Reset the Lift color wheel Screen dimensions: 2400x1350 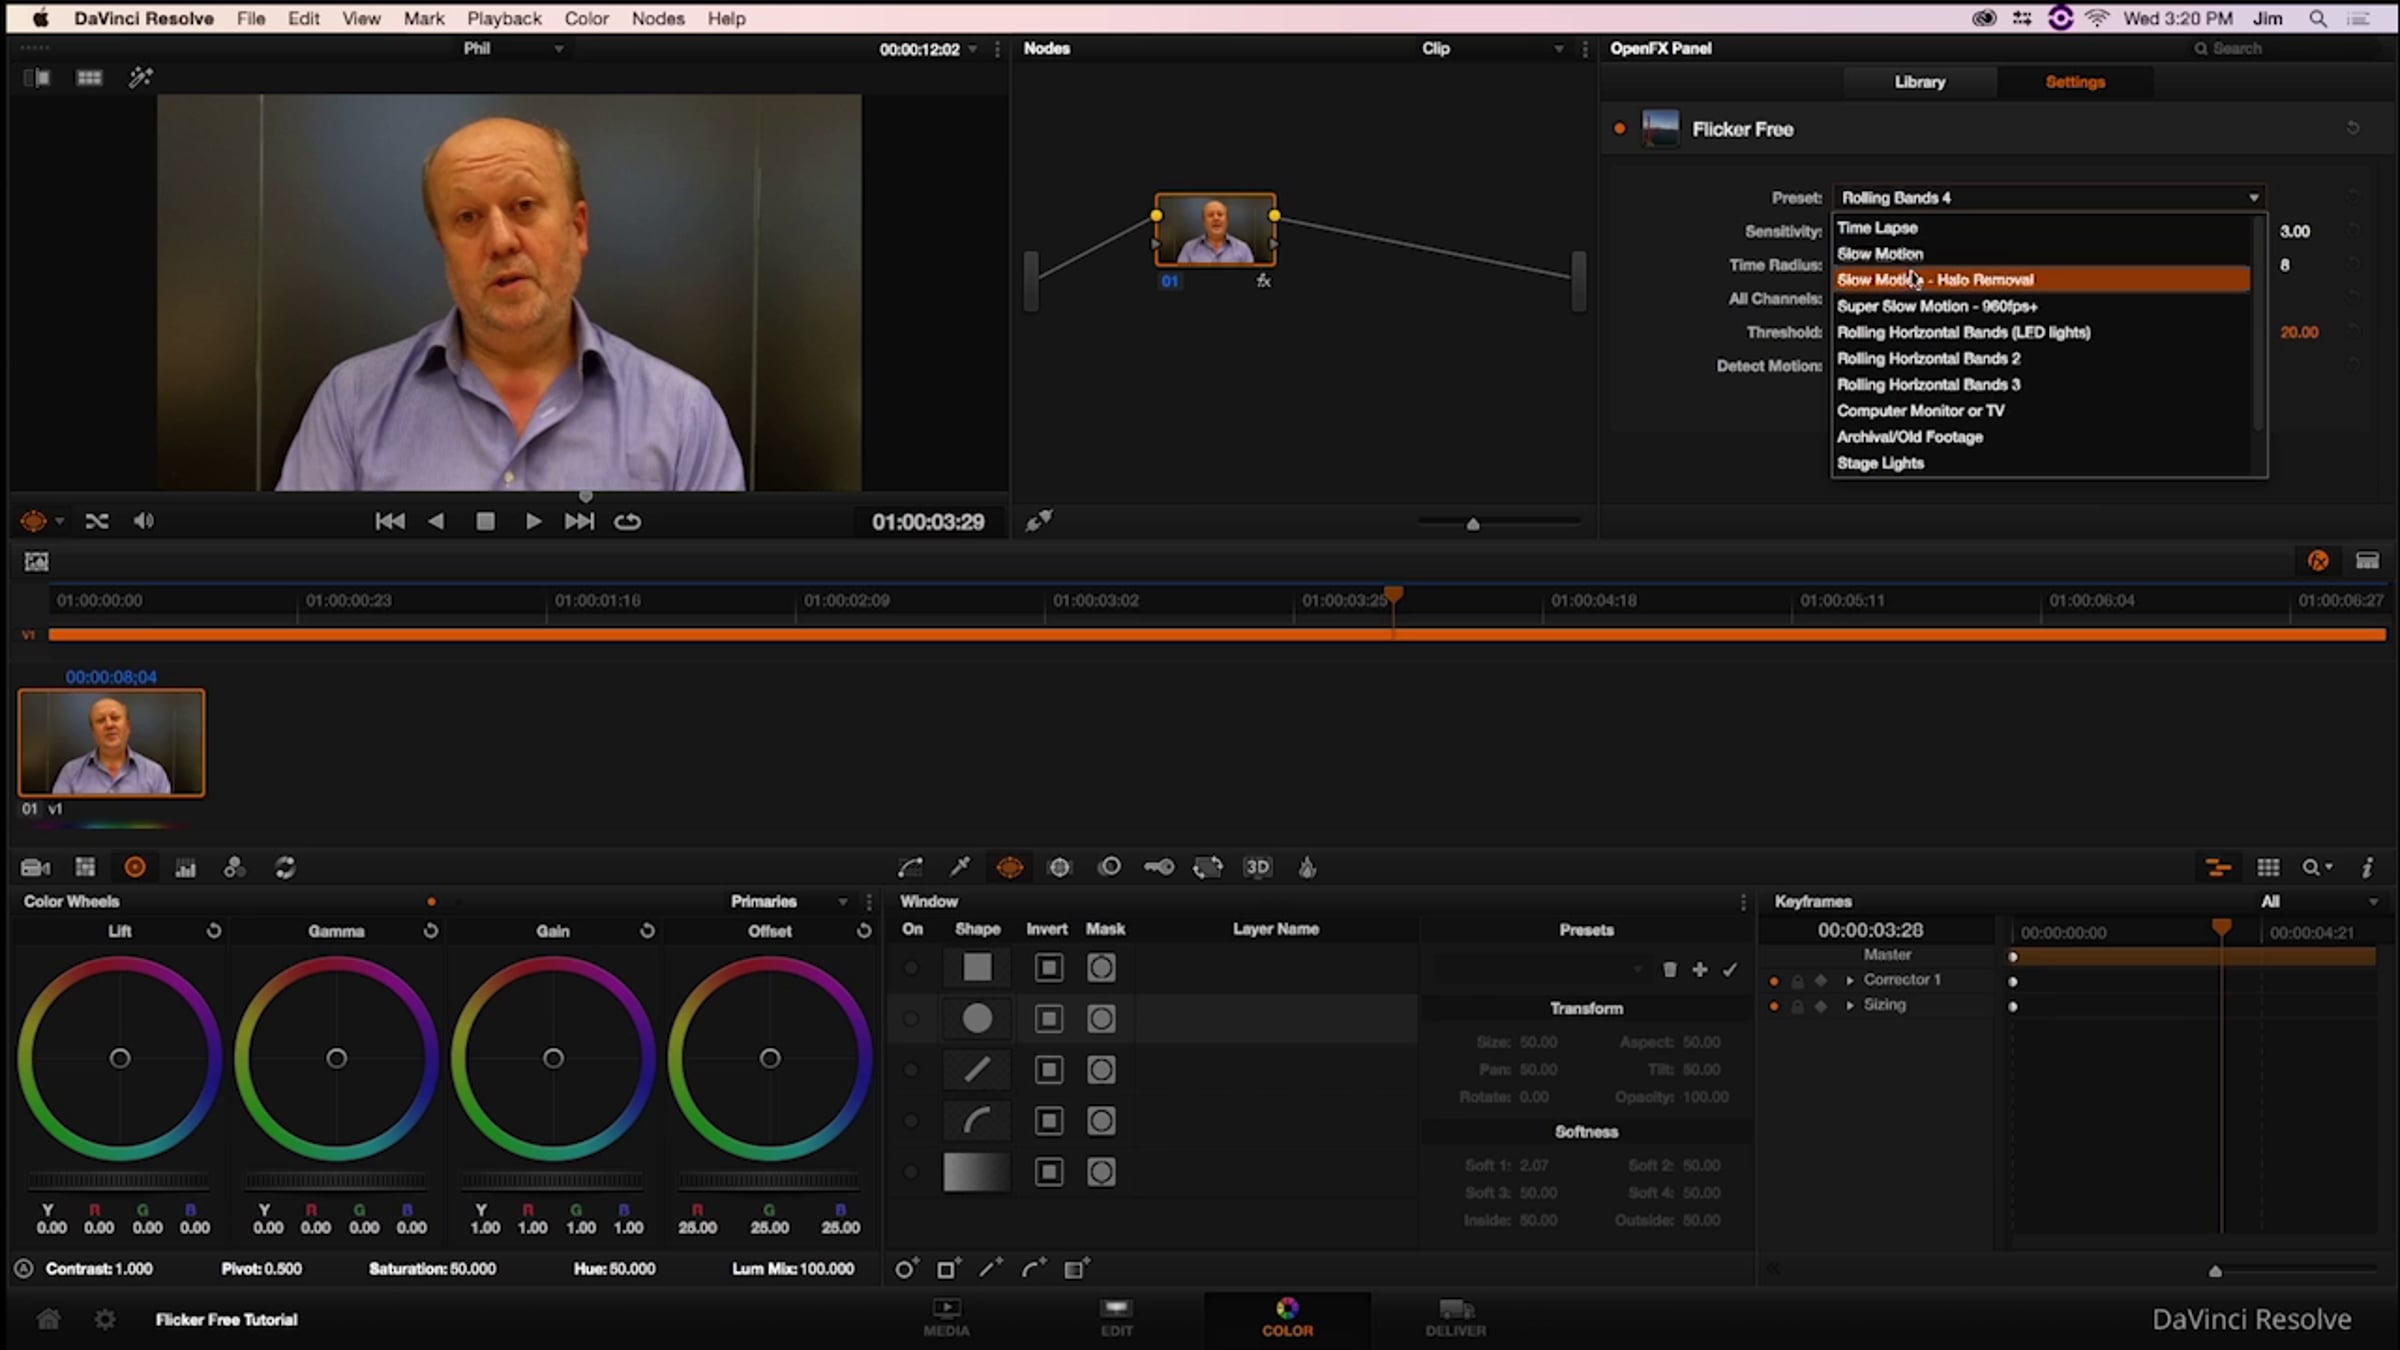click(x=213, y=931)
